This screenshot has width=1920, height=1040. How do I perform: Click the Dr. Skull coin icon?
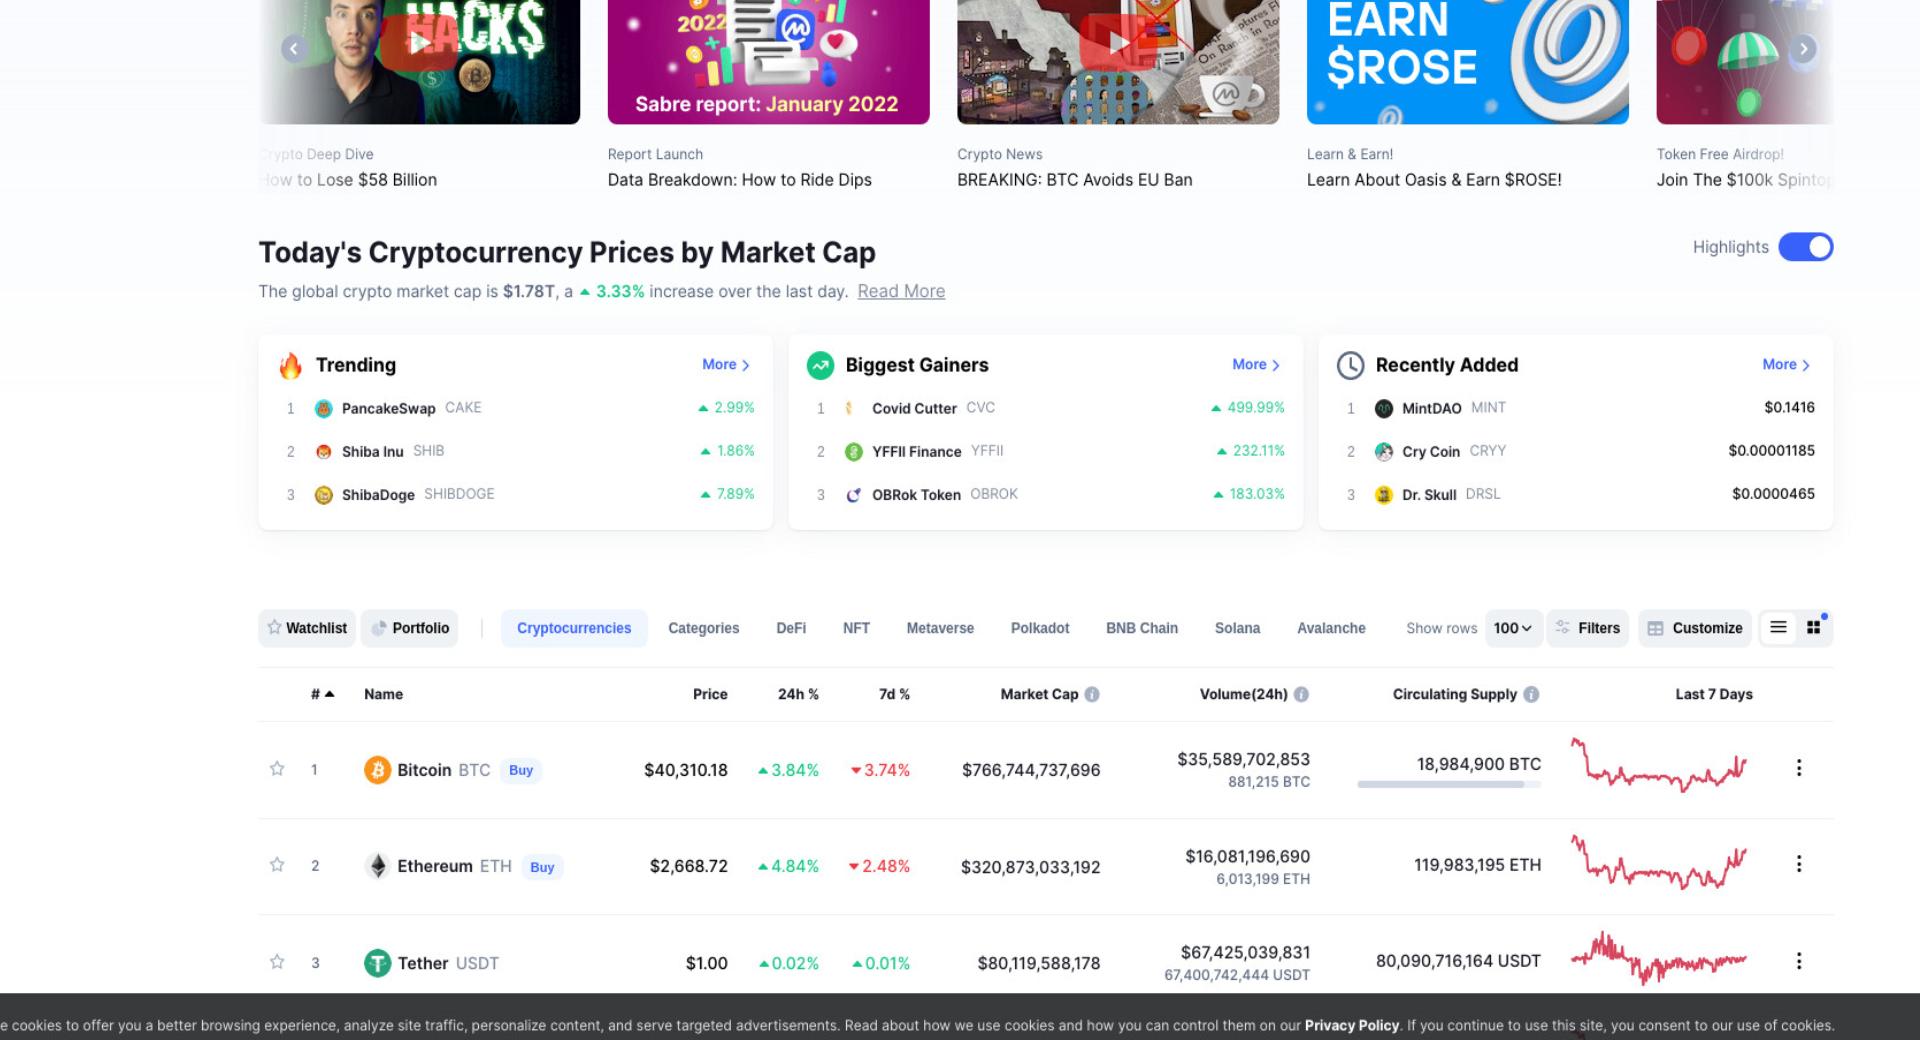coord(1383,495)
